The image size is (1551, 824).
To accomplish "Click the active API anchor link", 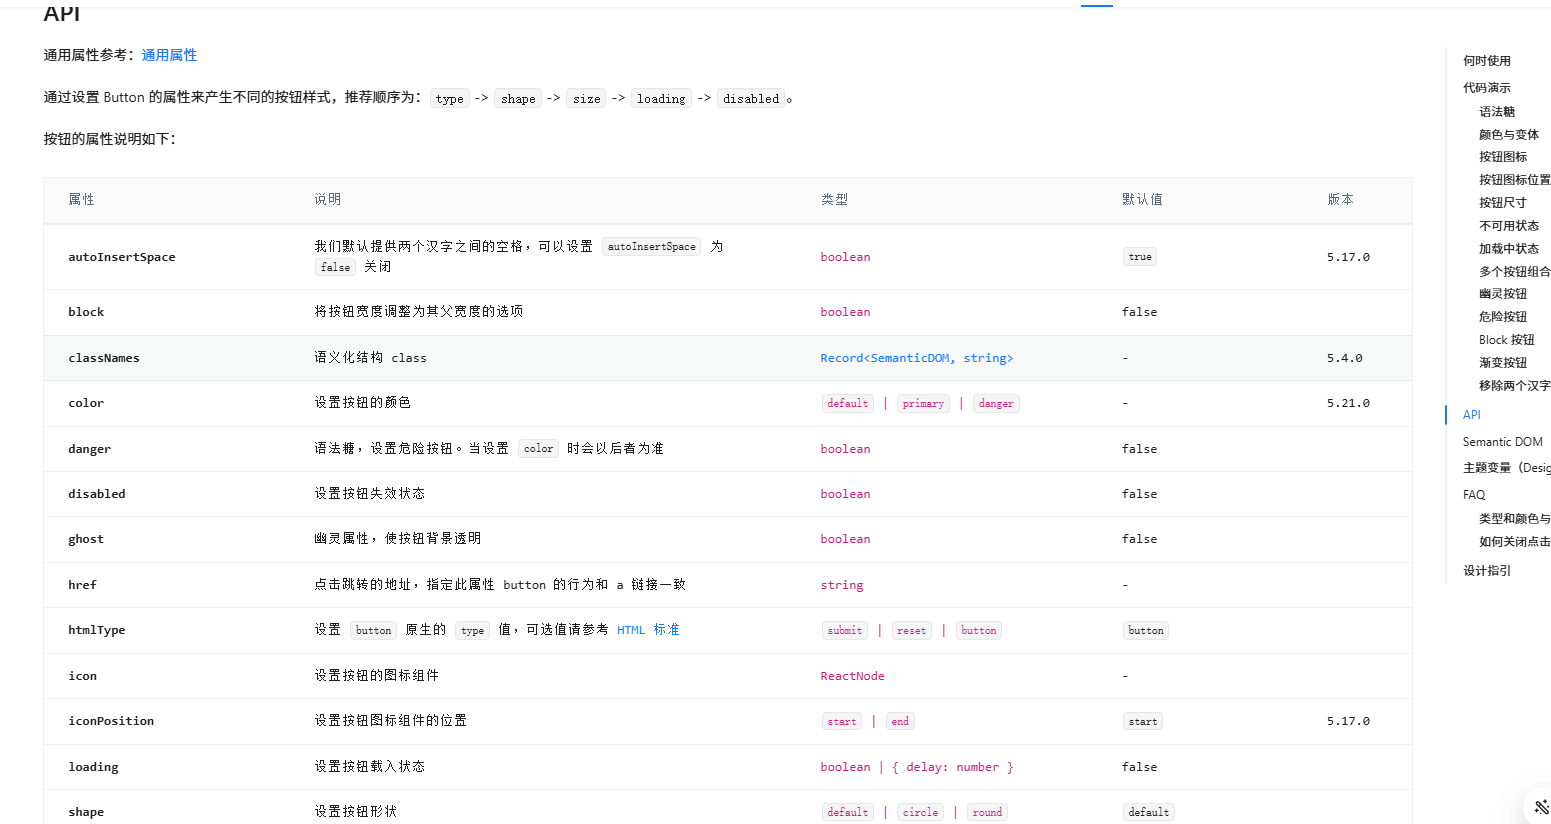I will pos(1471,415).
